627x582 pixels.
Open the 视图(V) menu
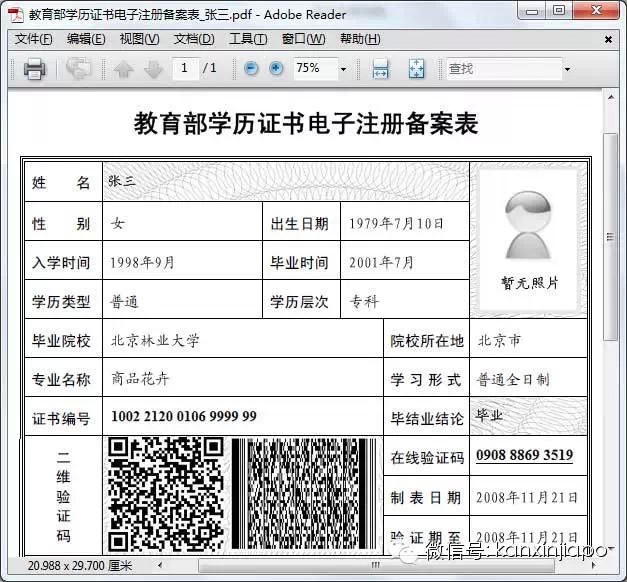tap(139, 40)
